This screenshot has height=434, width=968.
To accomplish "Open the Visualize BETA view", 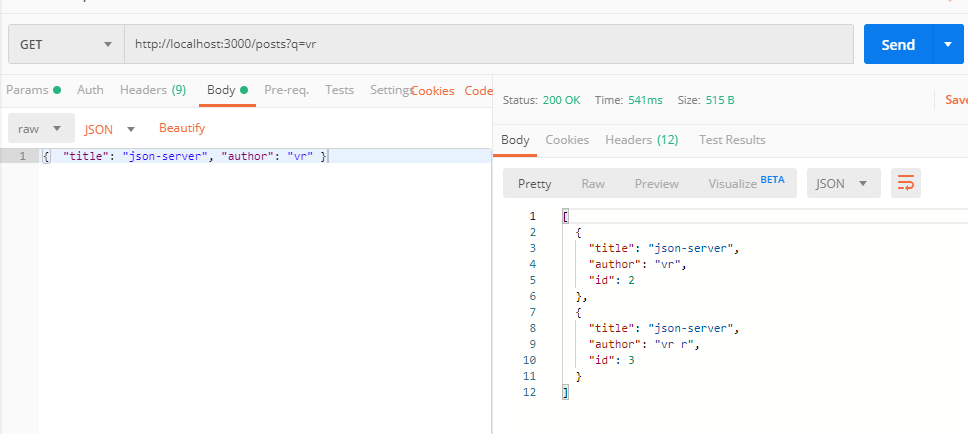I will pos(746,183).
